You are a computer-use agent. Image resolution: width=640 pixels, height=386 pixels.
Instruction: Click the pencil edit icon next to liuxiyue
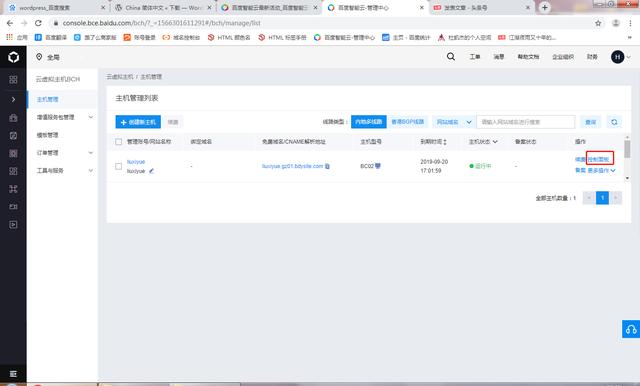(151, 171)
